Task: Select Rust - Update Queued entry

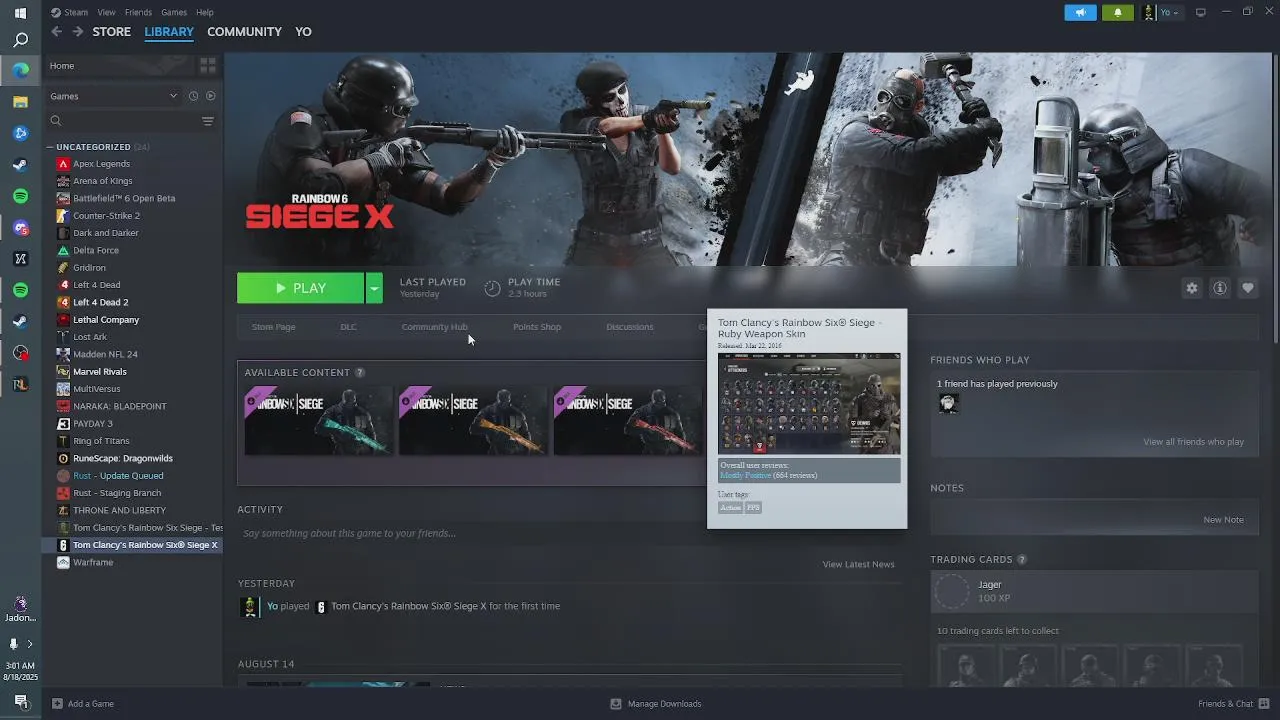Action: coord(118,476)
